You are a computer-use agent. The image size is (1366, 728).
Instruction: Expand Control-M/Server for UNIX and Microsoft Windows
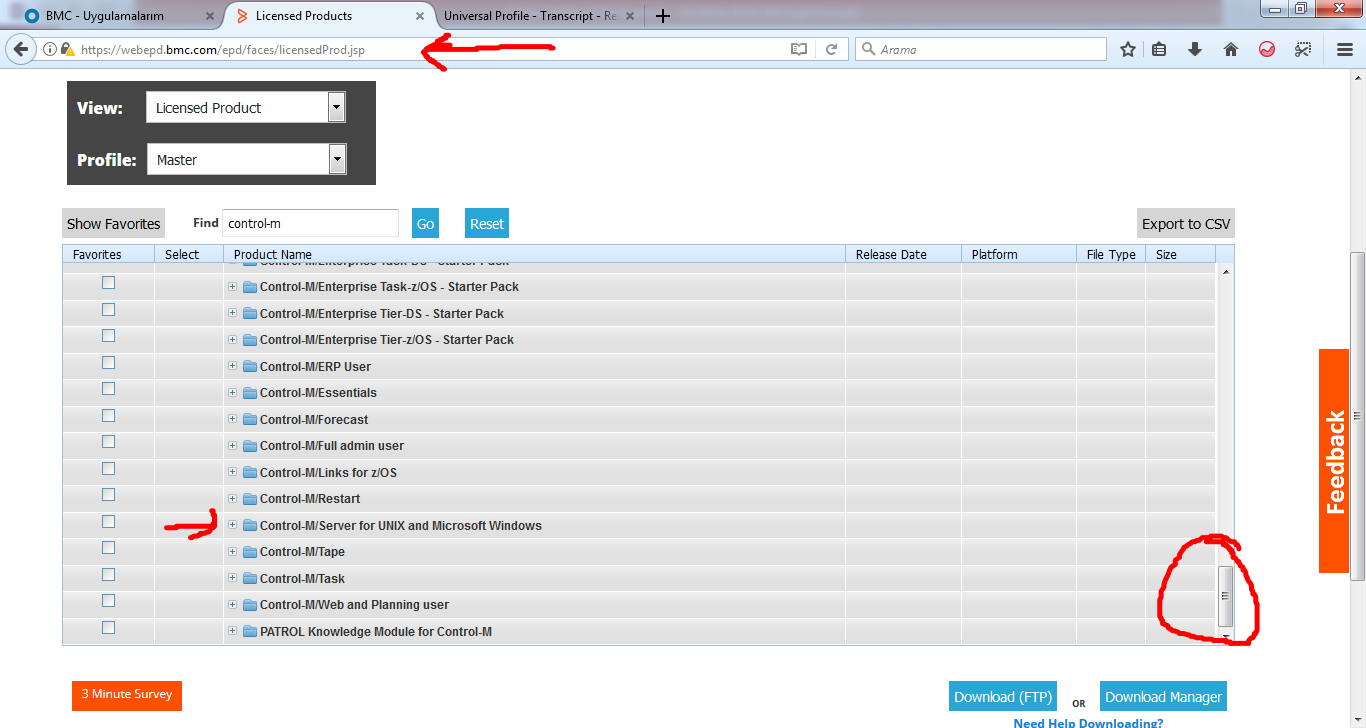pyautogui.click(x=232, y=525)
